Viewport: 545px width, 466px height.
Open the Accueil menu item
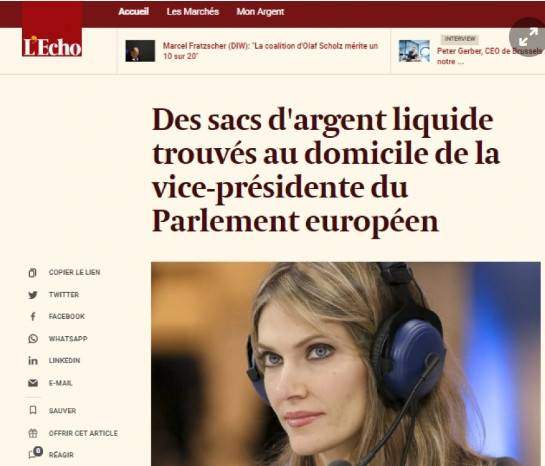133,11
